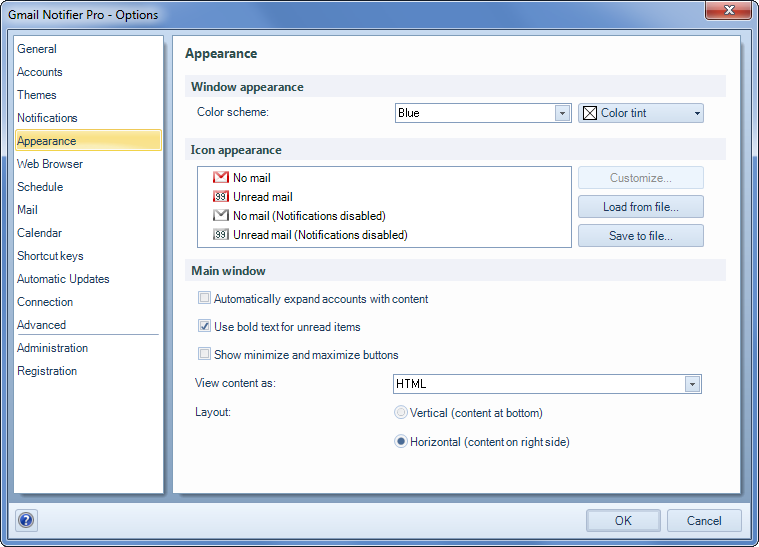Click the Color tint crossed box icon
Image resolution: width=759 pixels, height=547 pixels.
click(x=590, y=113)
